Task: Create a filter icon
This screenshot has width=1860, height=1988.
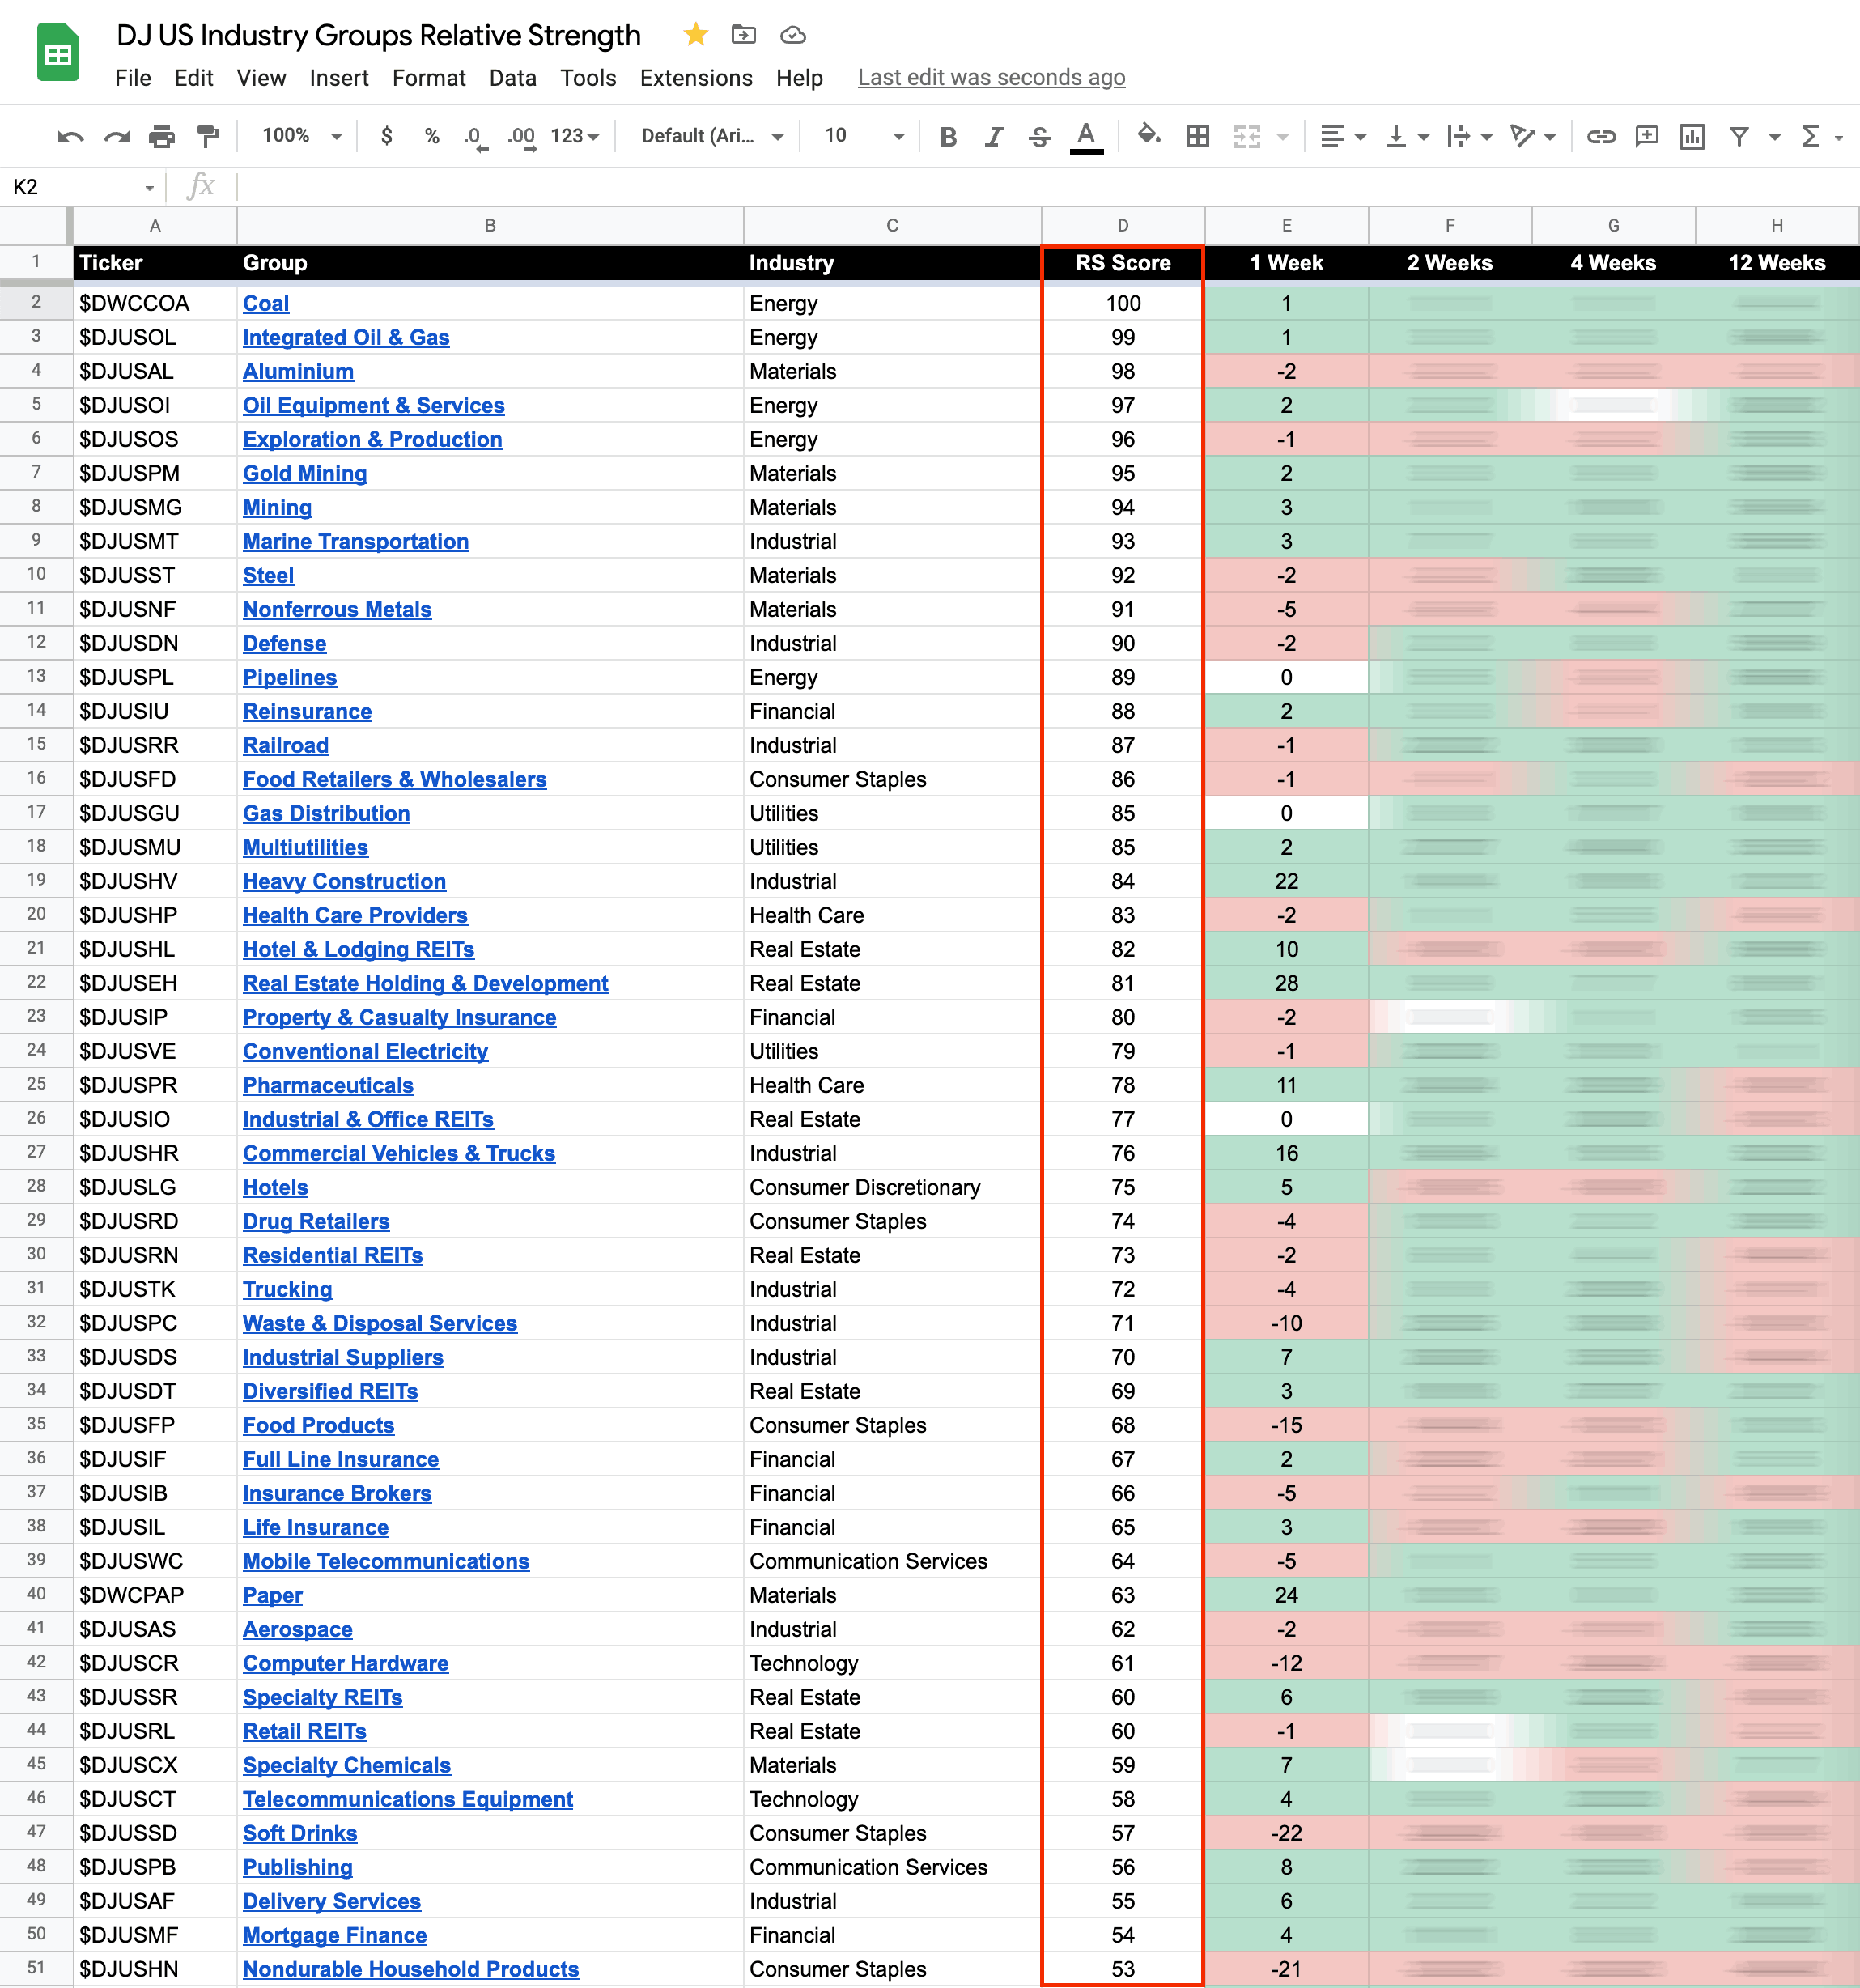Action: (x=1739, y=136)
